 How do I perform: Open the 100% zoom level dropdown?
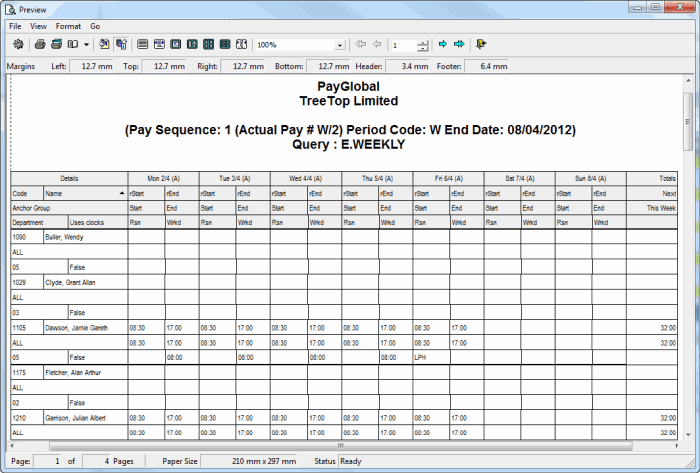[340, 46]
